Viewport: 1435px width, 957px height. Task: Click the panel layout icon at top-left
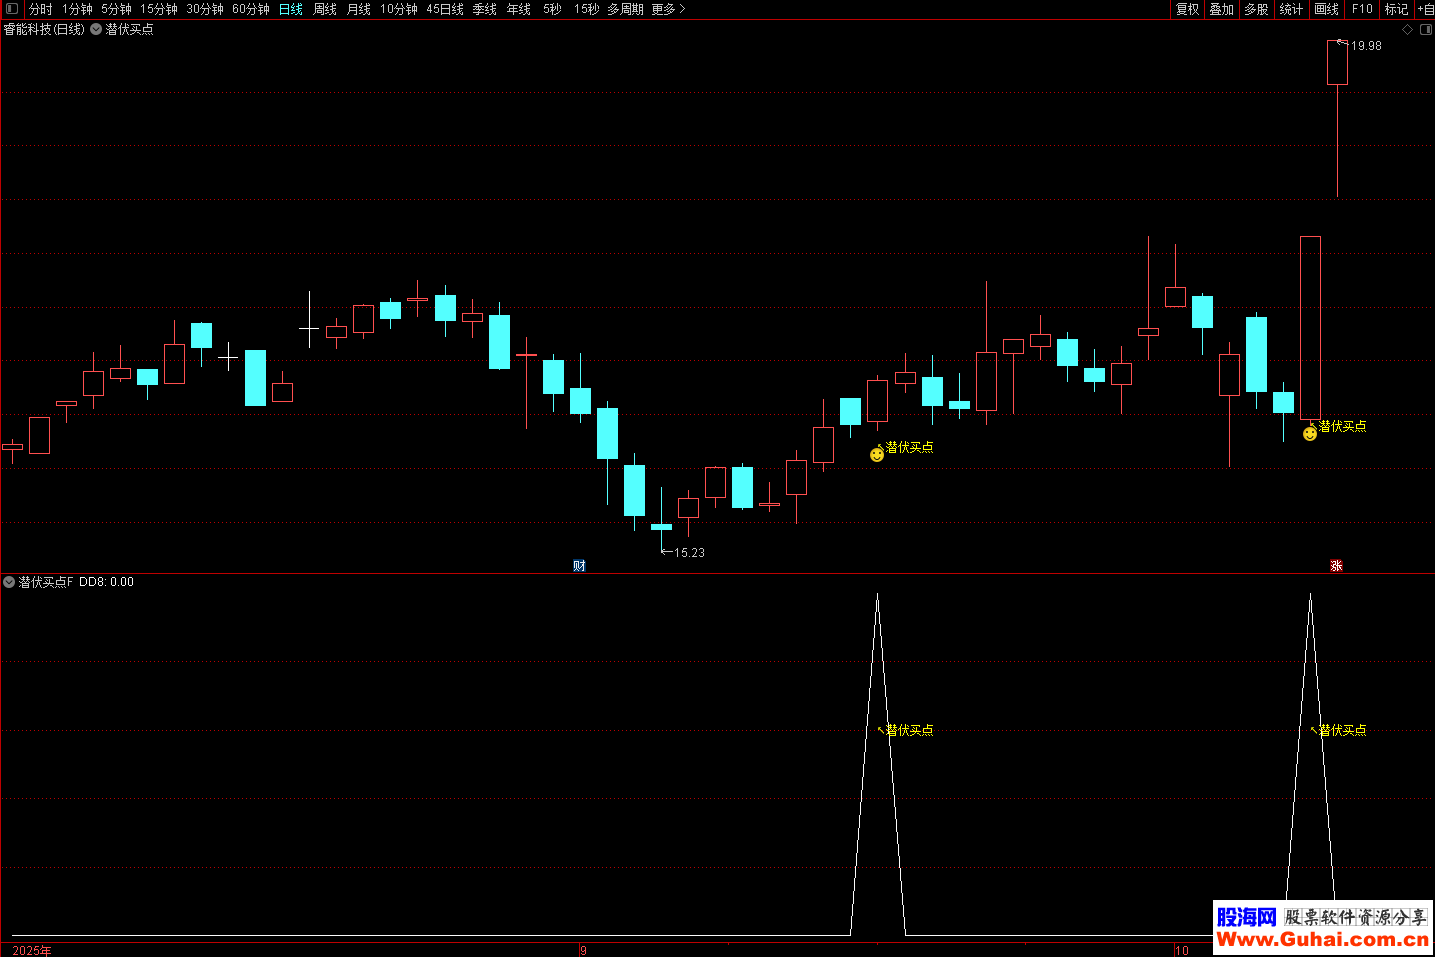(12, 9)
